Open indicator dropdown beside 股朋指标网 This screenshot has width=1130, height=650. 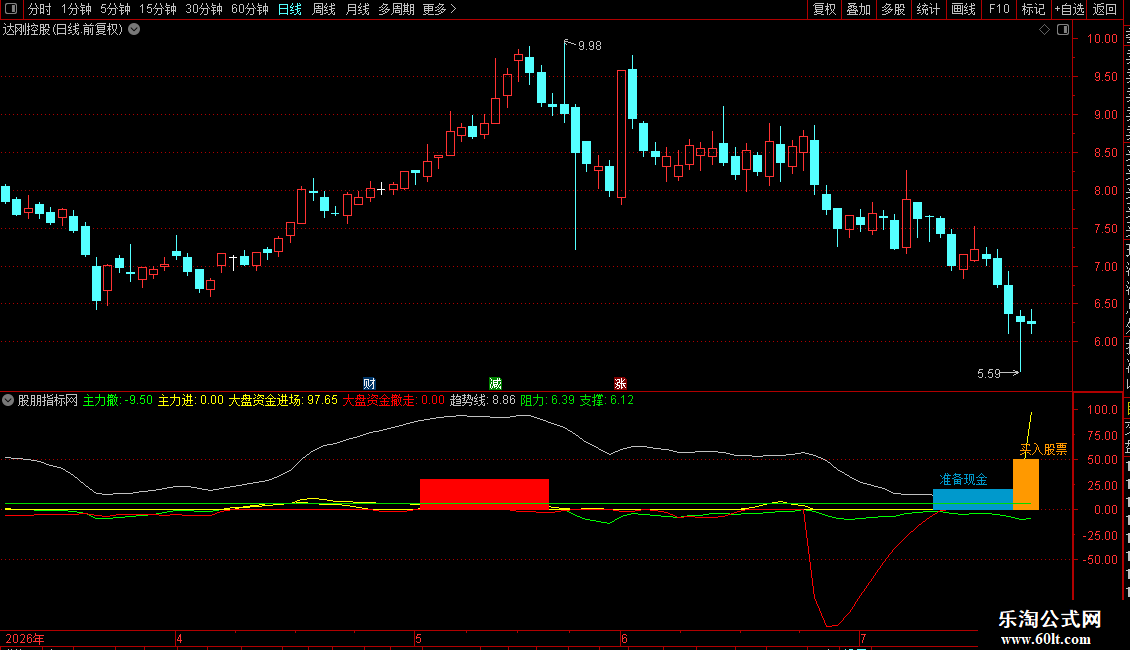[8, 400]
